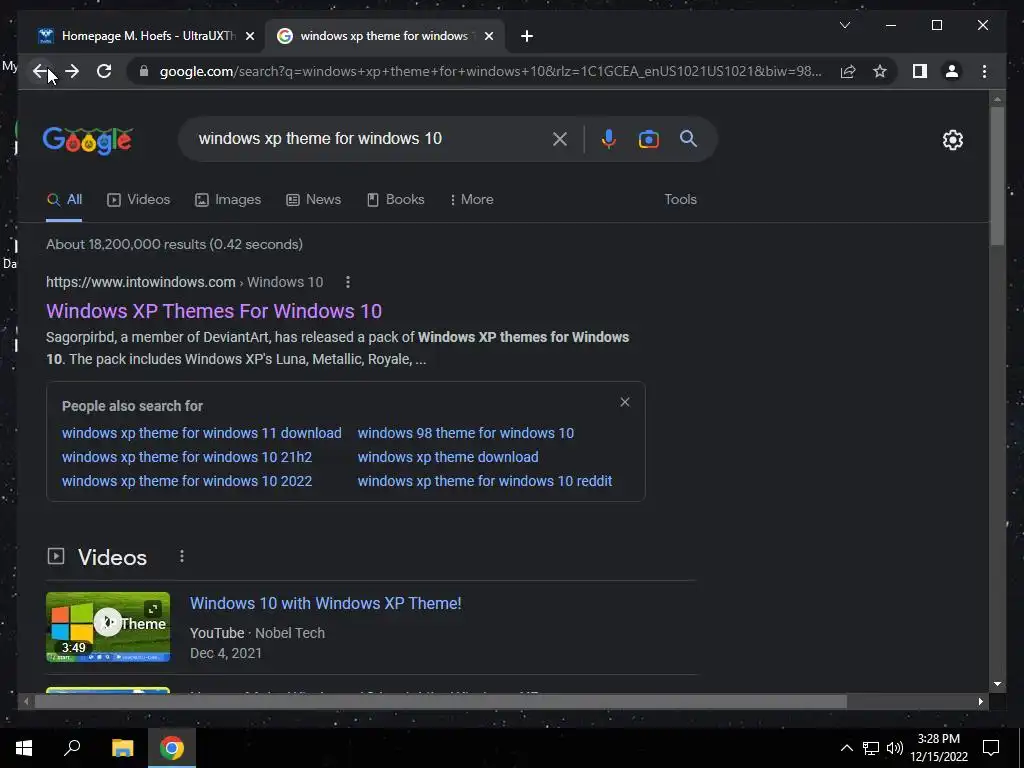Open the Chrome profile menu
Screen dimensions: 1024x768
[952, 71]
